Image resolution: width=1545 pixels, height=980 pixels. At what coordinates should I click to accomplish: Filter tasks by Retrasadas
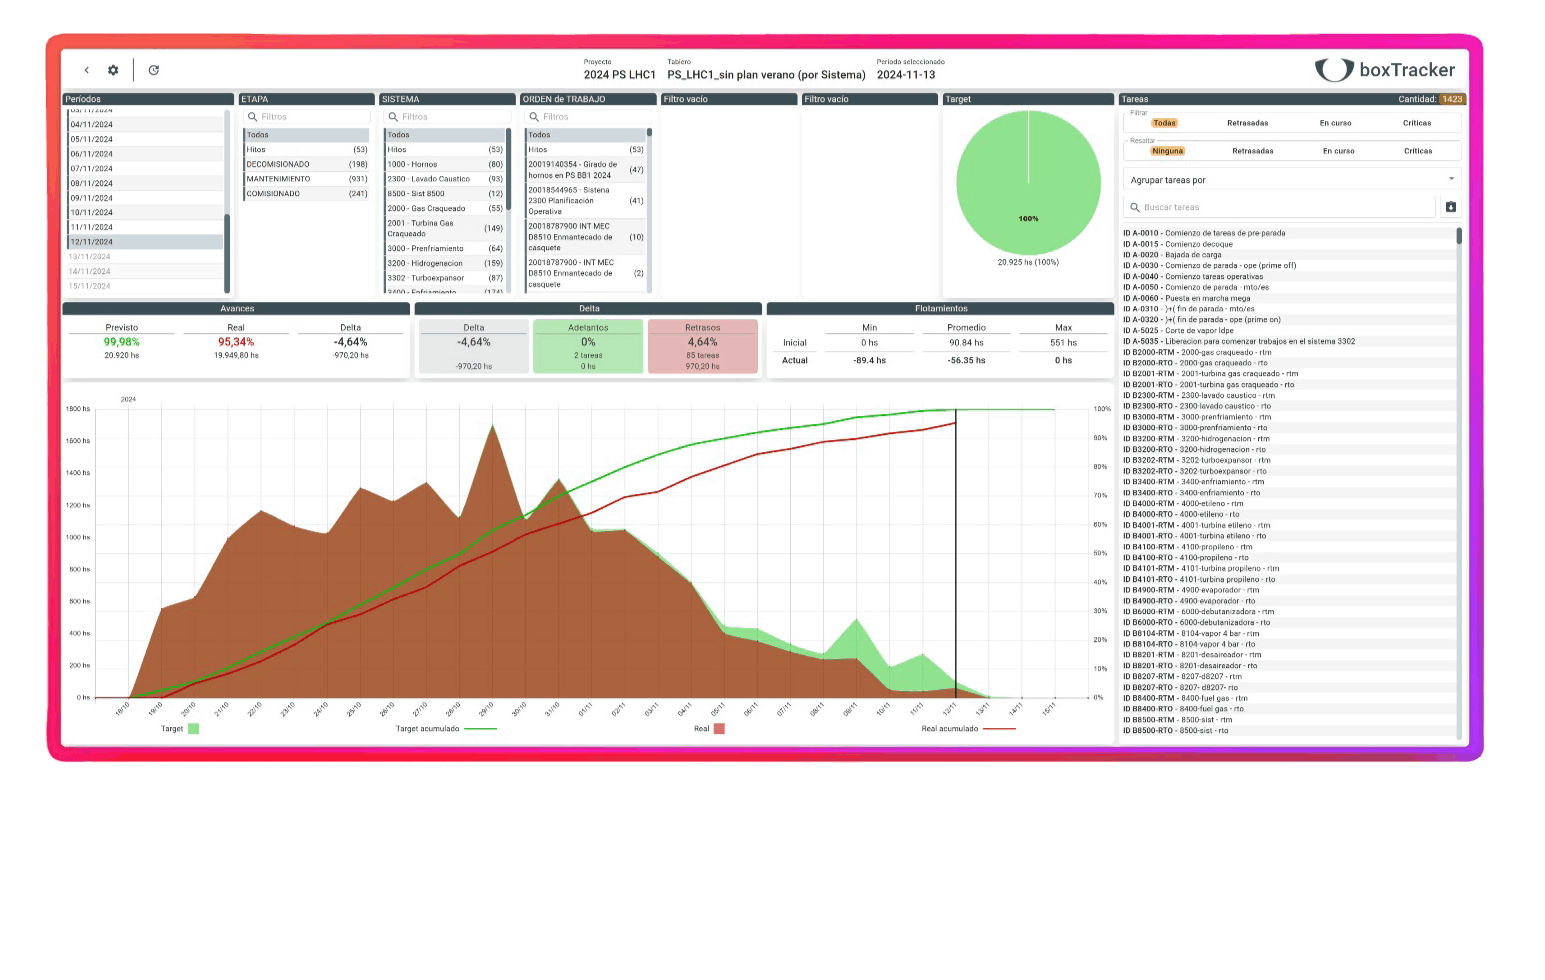[x=1251, y=122]
